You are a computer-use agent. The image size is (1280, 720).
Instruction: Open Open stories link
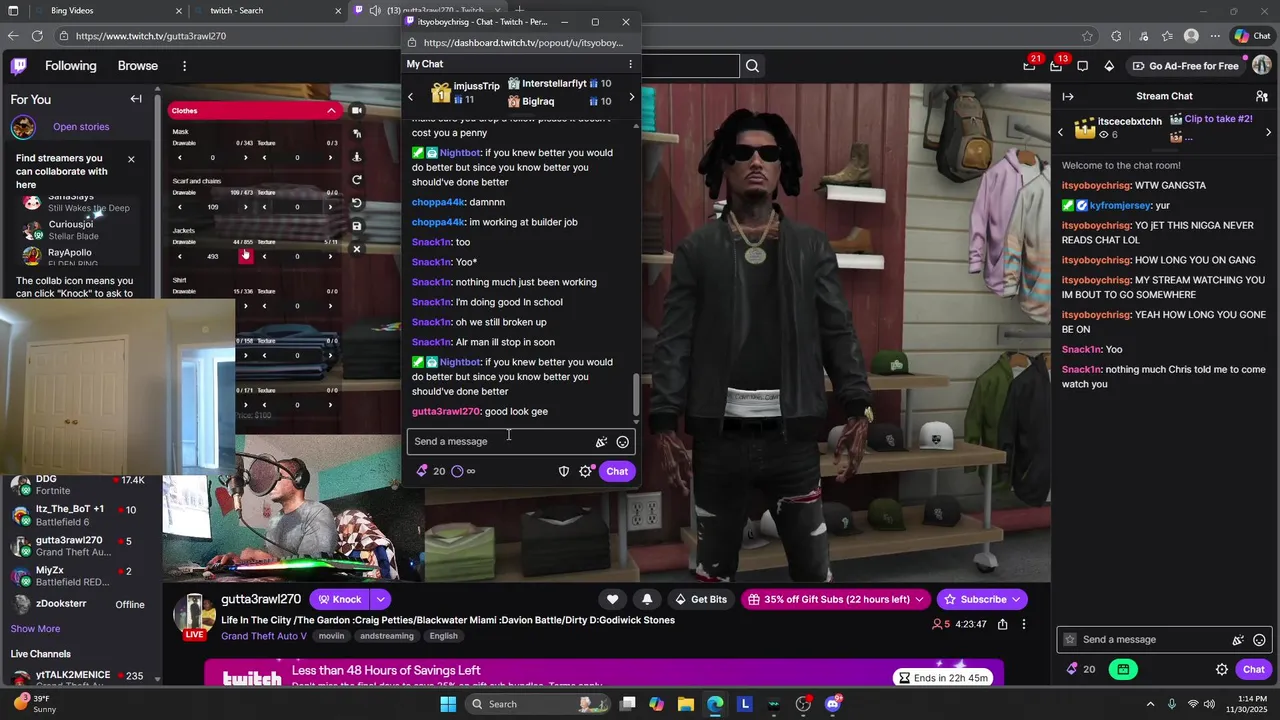pyautogui.click(x=81, y=127)
